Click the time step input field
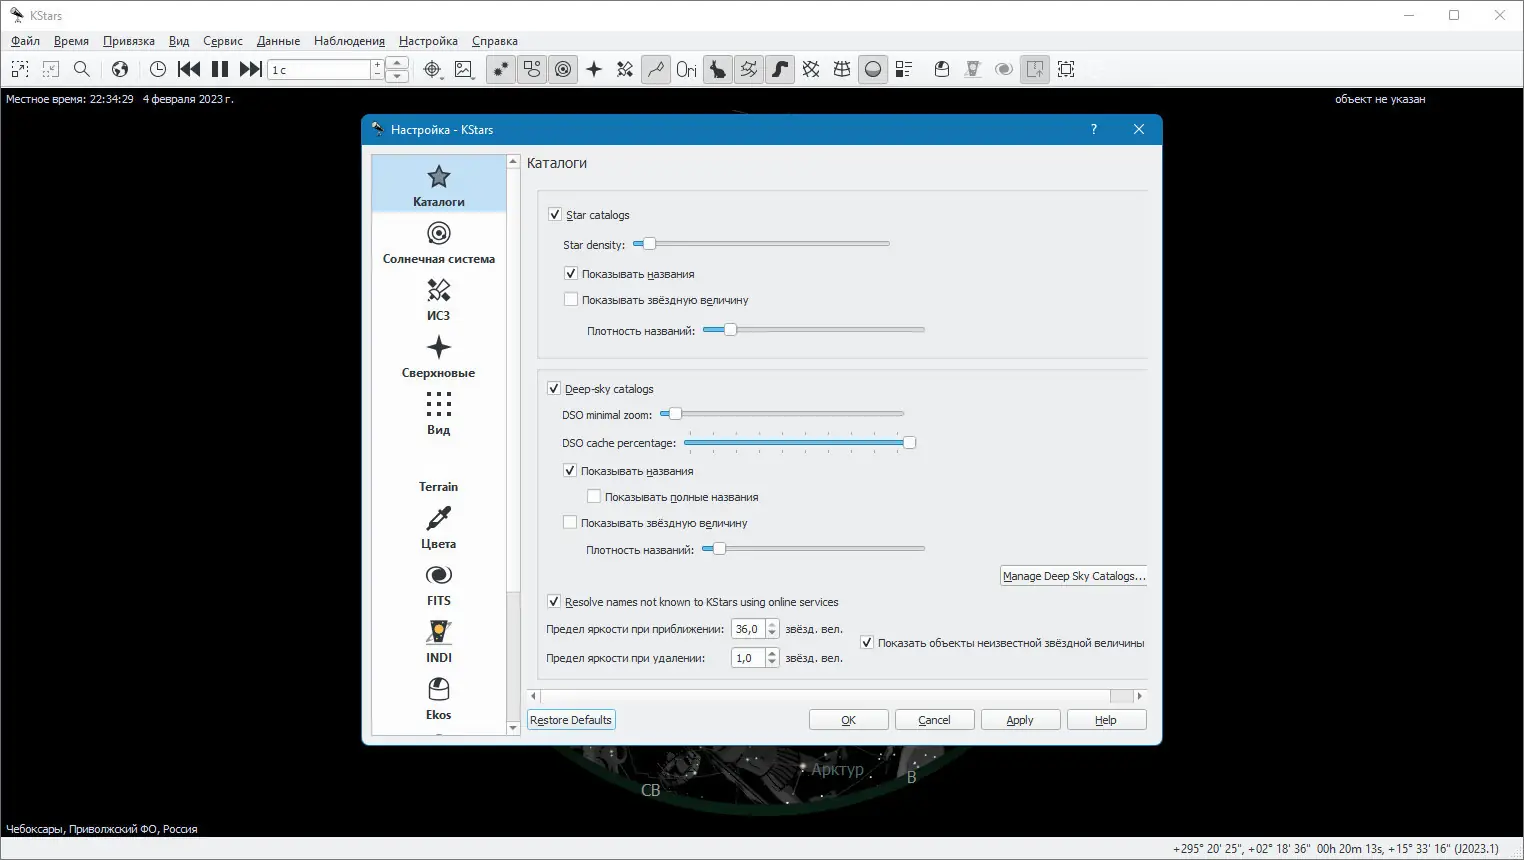 320,70
